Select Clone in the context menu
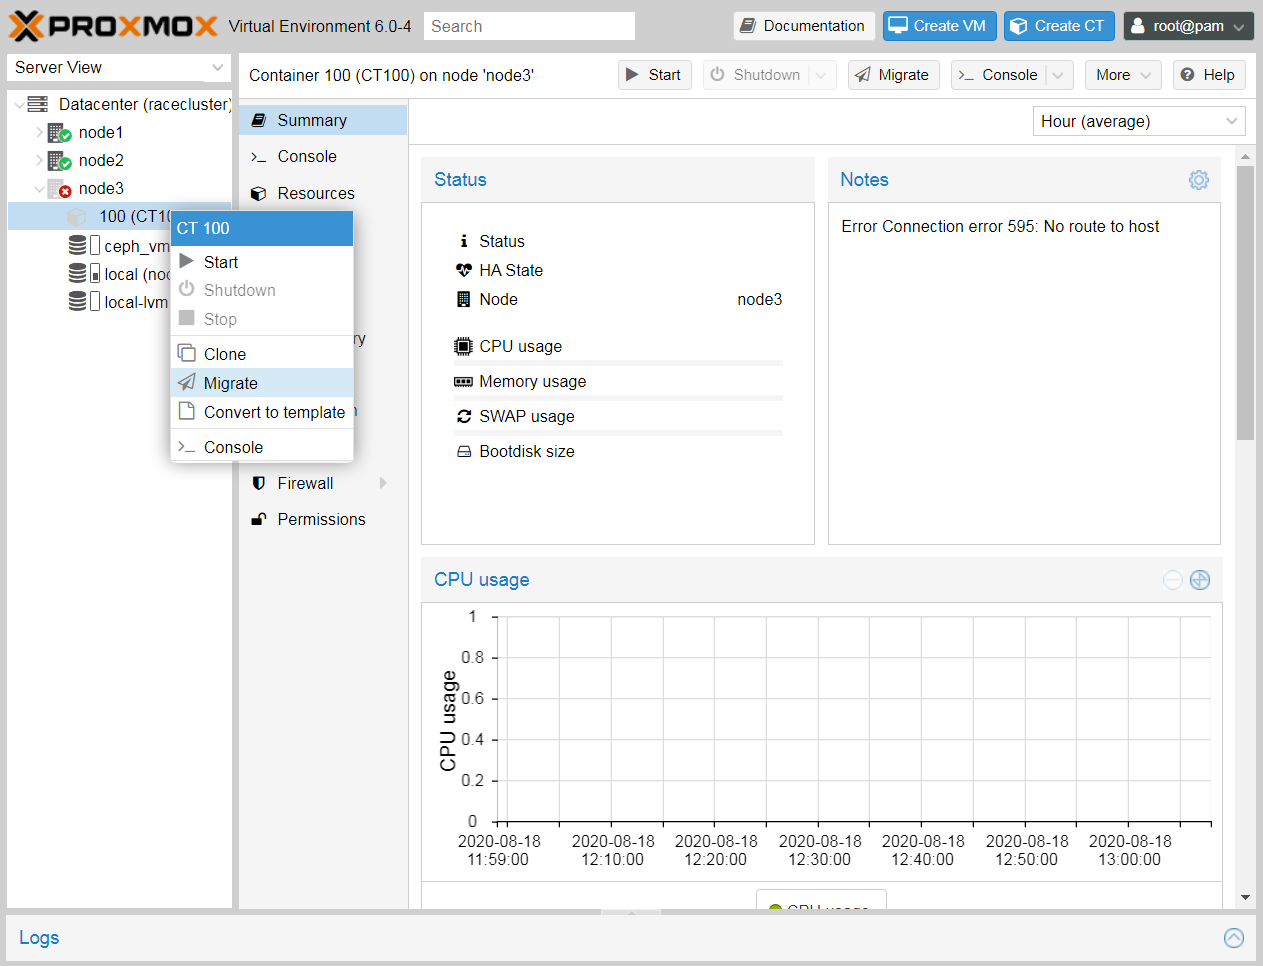Image resolution: width=1263 pixels, height=966 pixels. coord(262,354)
